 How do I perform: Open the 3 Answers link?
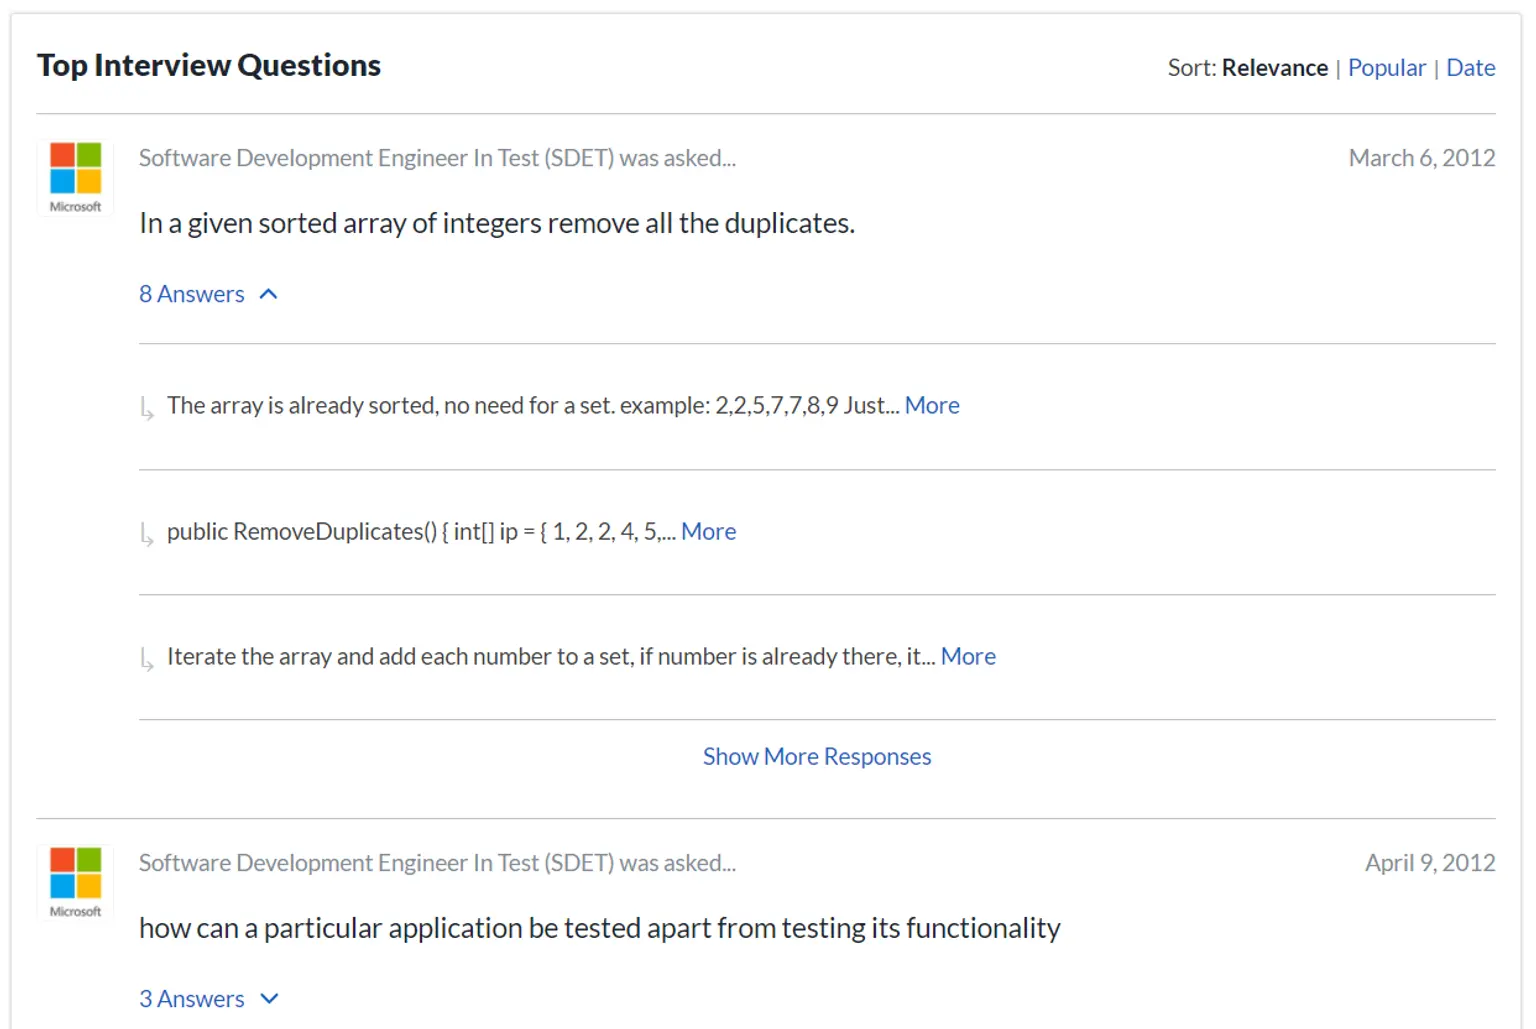[x=192, y=999]
